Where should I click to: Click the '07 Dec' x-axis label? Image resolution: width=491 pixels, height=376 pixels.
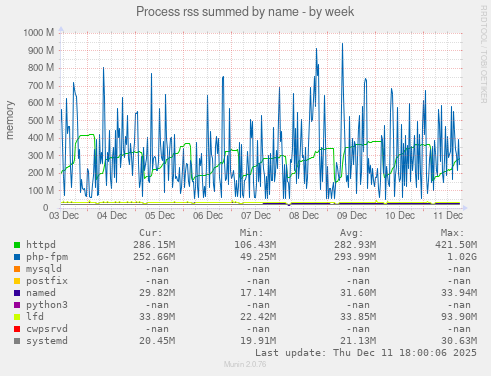[x=256, y=215]
